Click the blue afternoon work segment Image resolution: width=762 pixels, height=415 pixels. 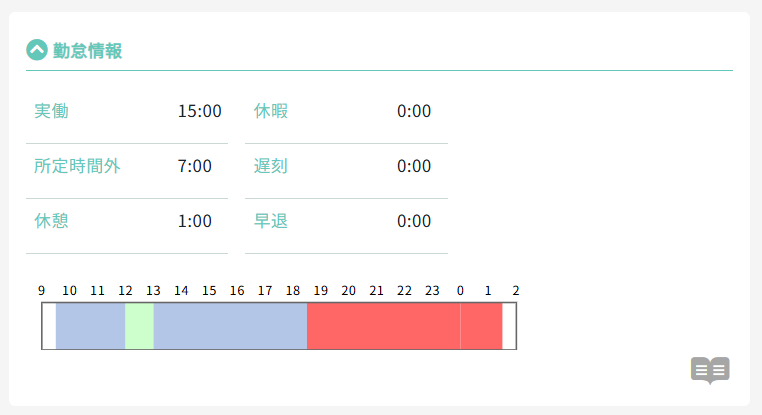coord(230,326)
